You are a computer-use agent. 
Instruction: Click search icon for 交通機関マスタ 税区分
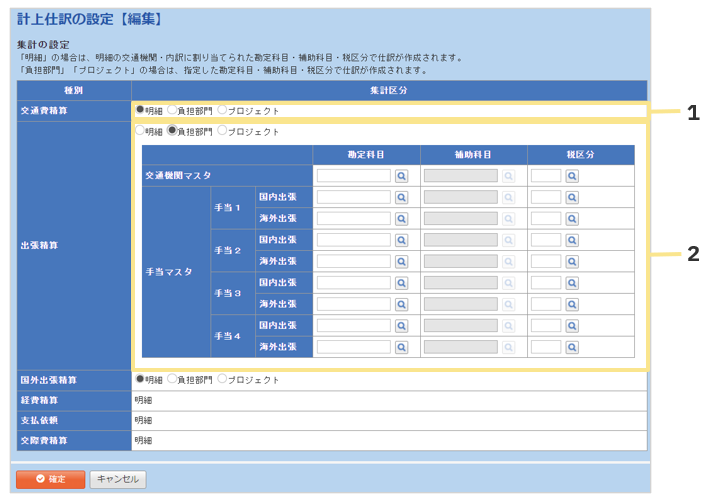(x=572, y=176)
